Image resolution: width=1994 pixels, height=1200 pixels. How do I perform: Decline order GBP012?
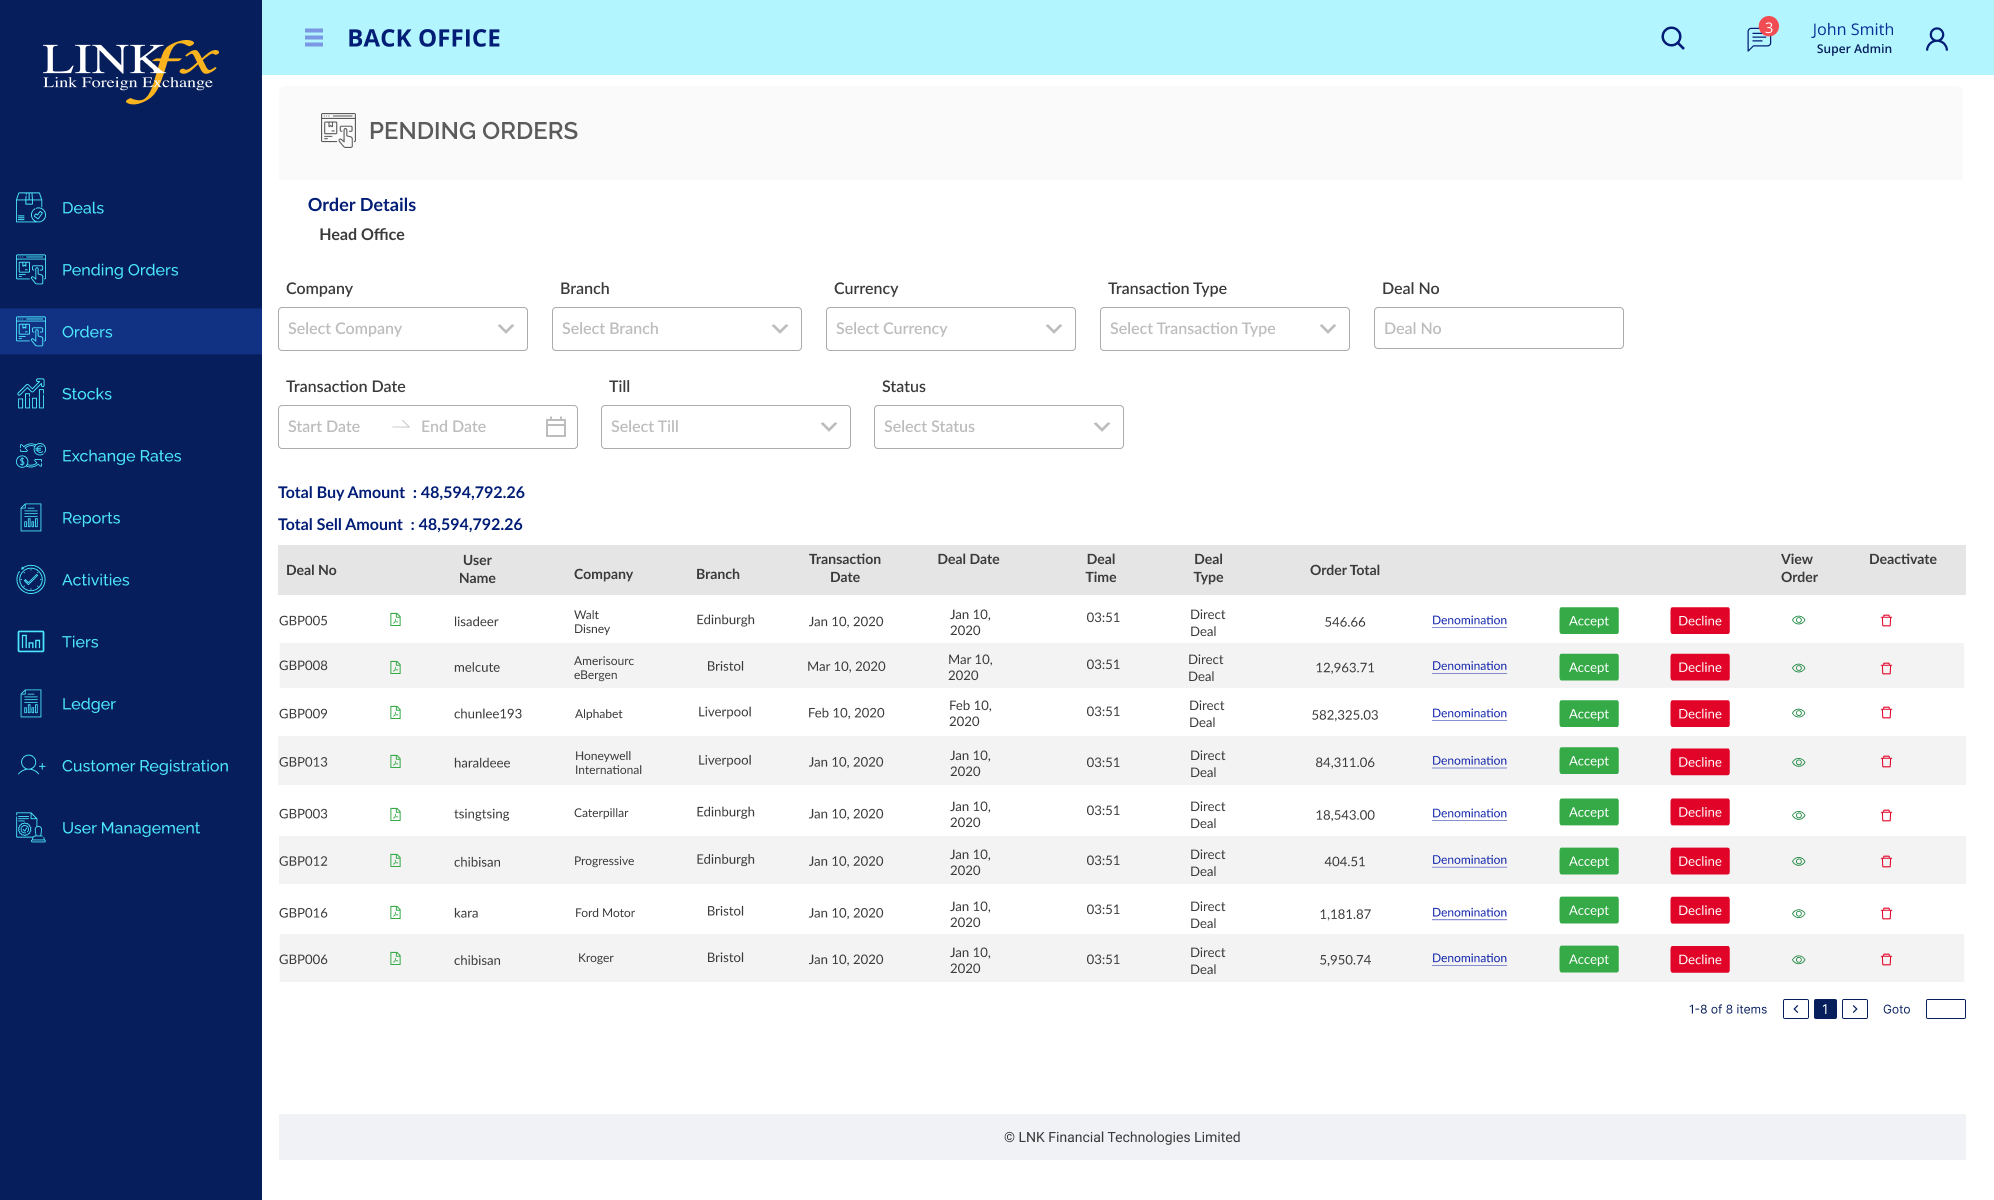(x=1700, y=861)
